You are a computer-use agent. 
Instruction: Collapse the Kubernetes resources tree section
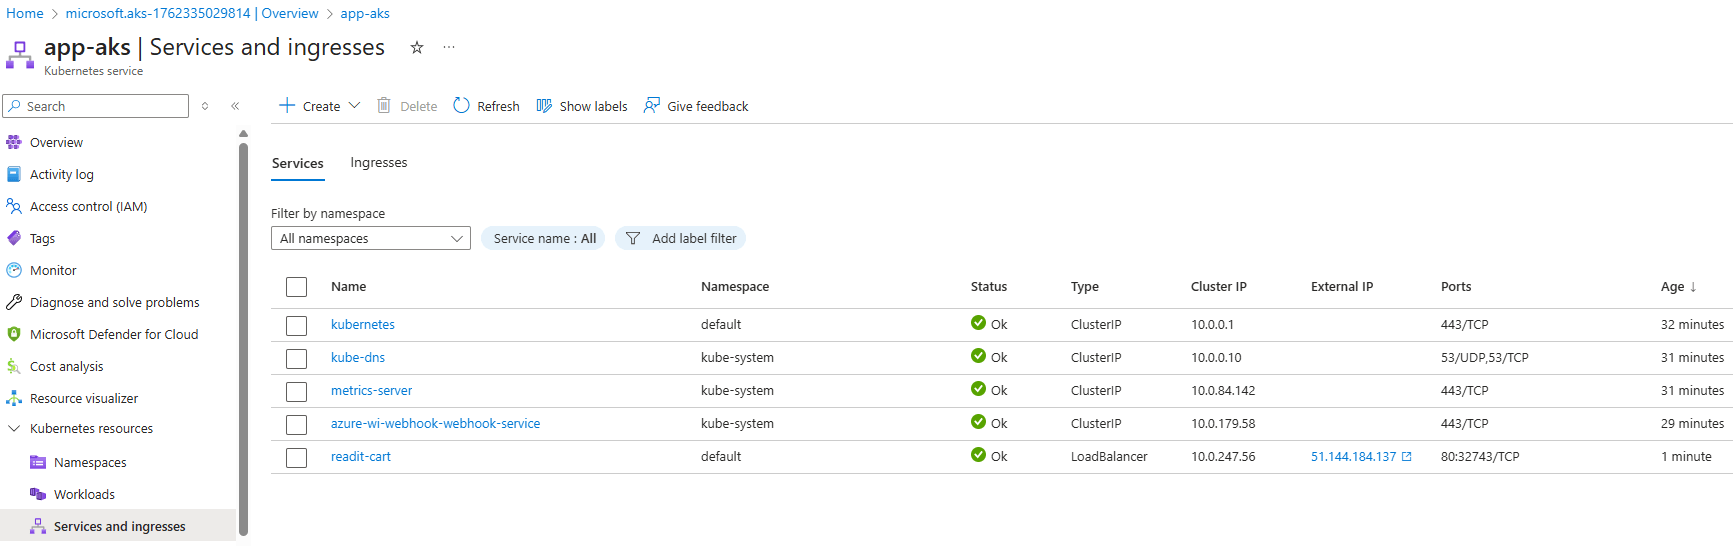click(14, 428)
